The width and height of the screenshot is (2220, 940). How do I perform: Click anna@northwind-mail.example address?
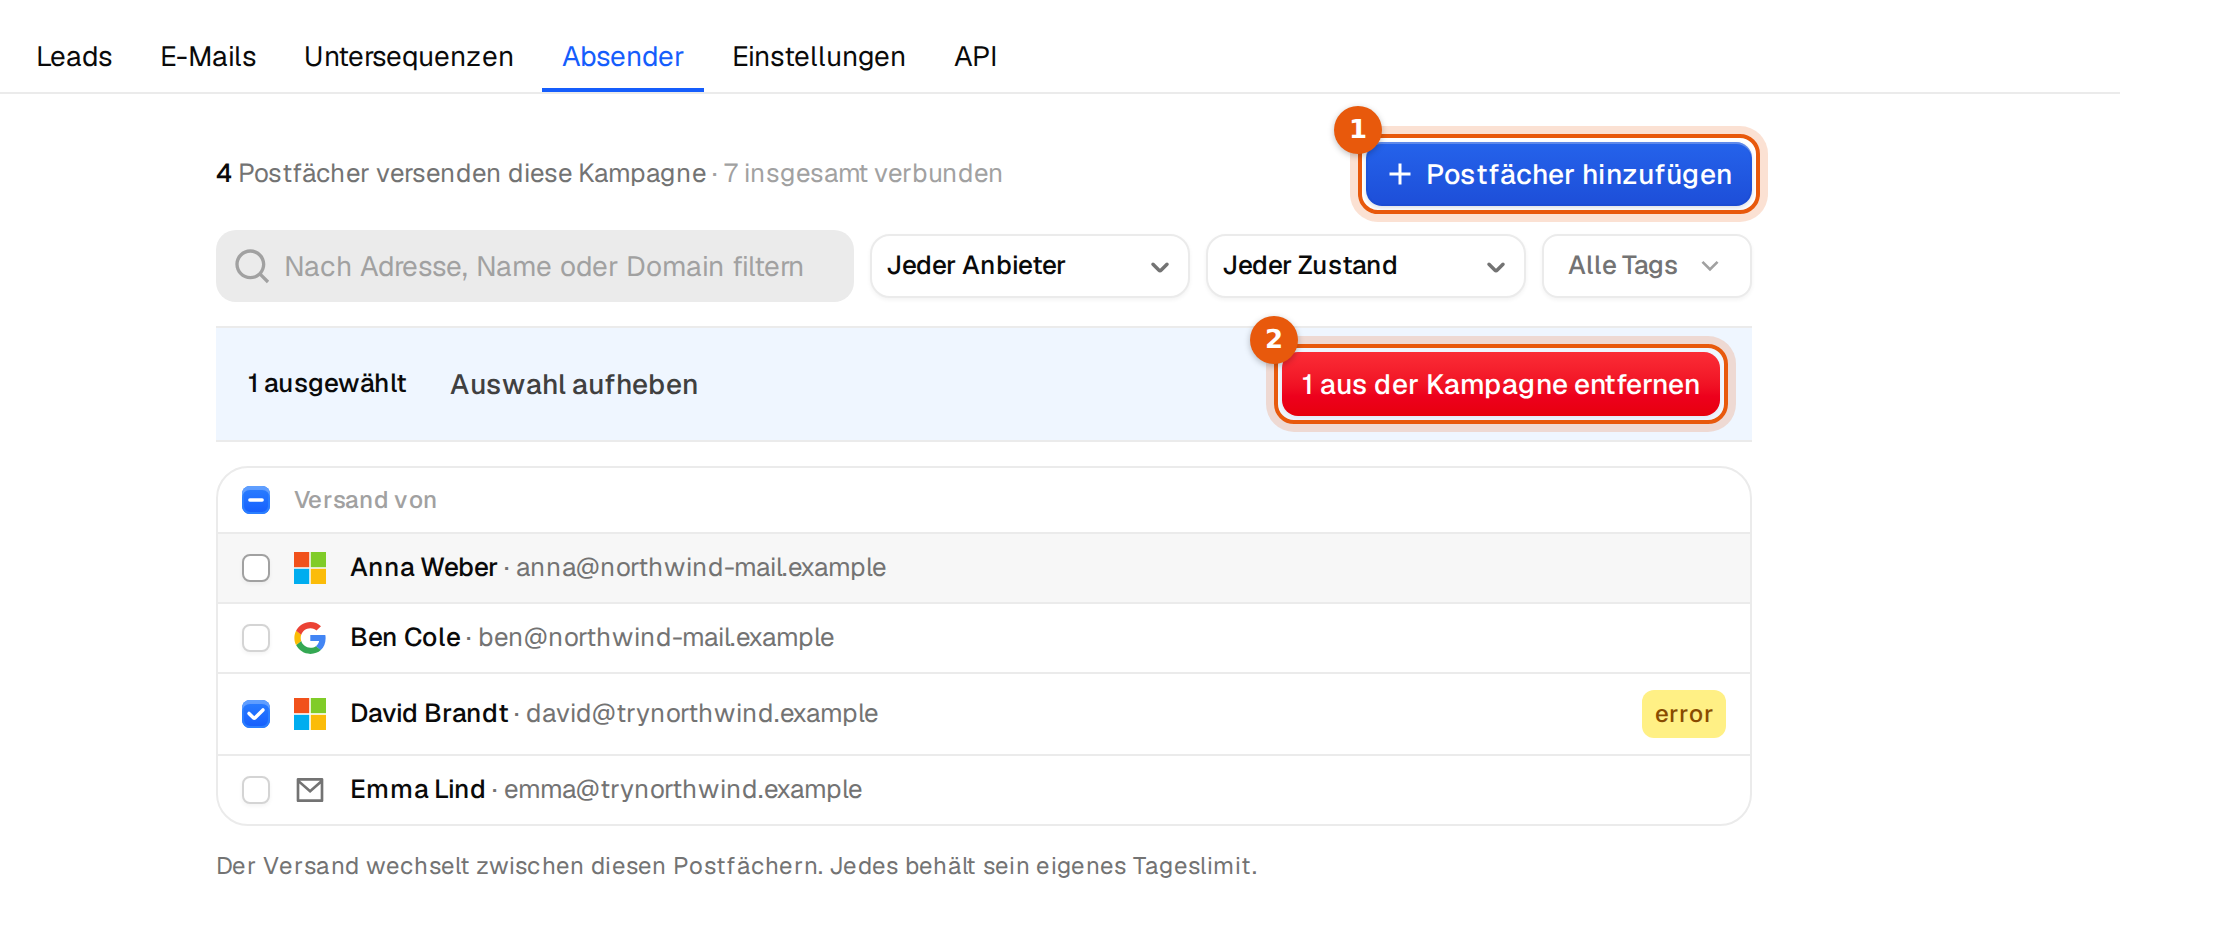pos(701,568)
